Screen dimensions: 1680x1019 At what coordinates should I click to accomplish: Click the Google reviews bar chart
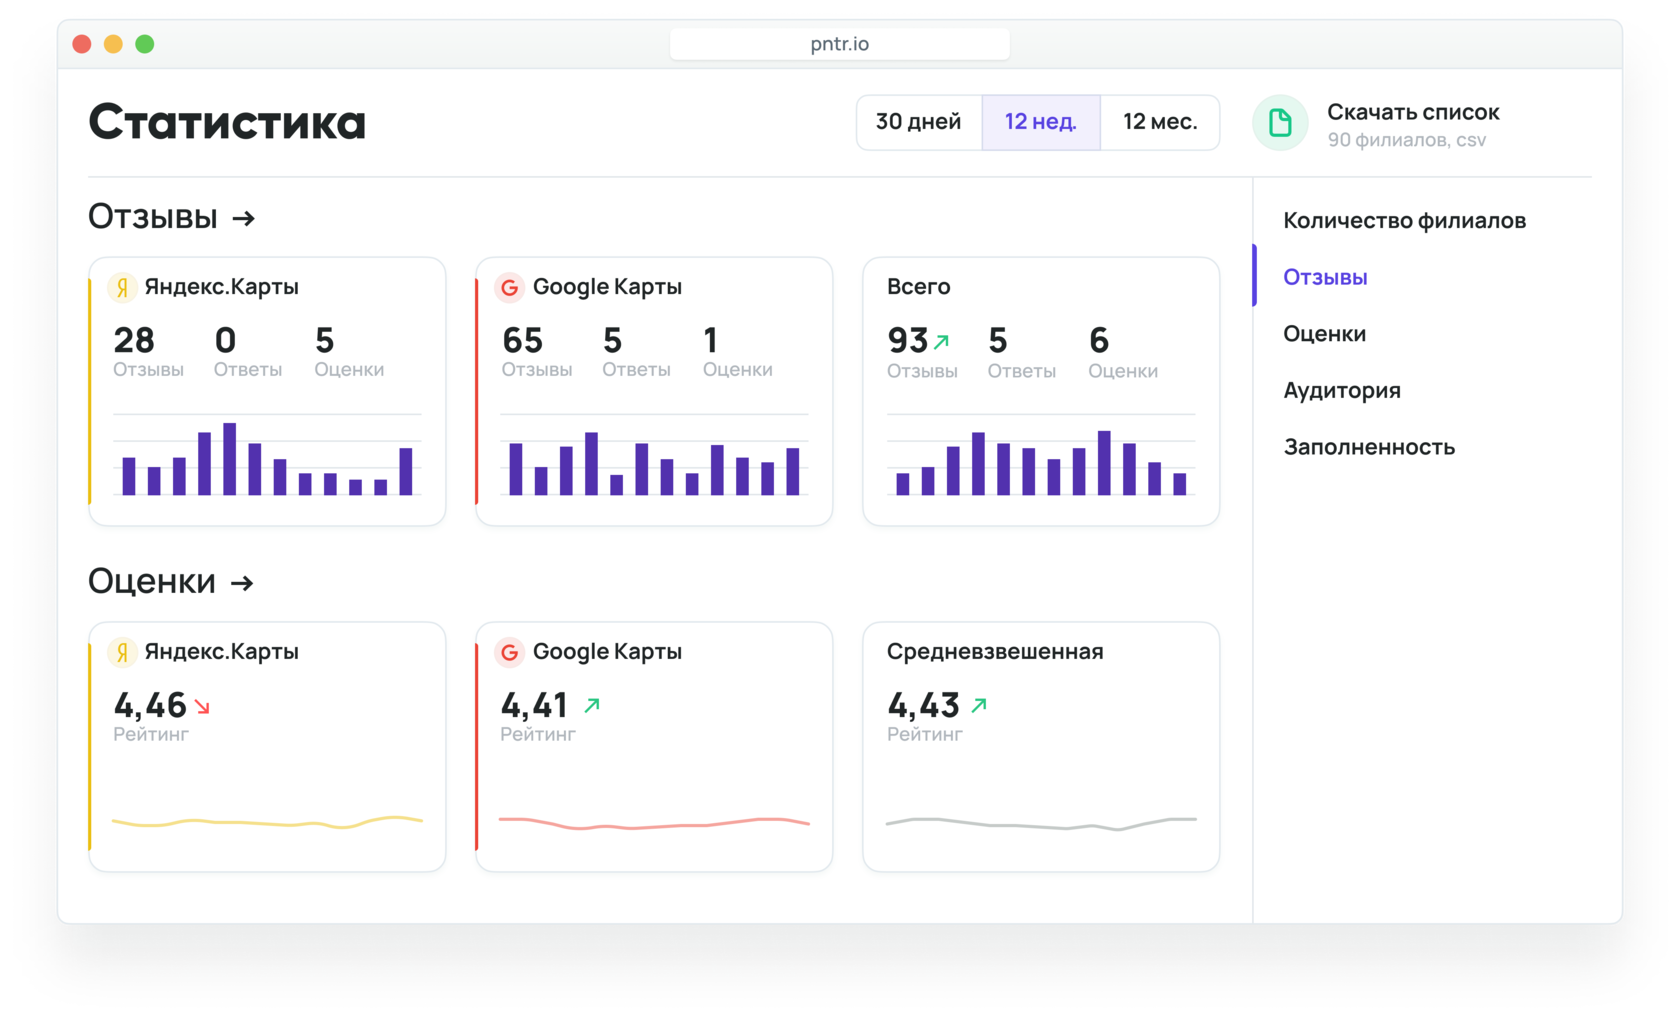click(x=654, y=456)
